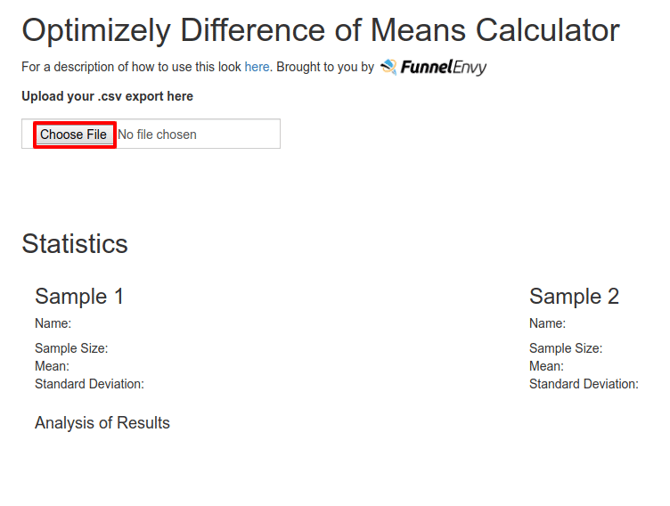This screenshot has width=670, height=506.
Task: Click the 'Upload your .csv export here' label
Action: point(107,96)
